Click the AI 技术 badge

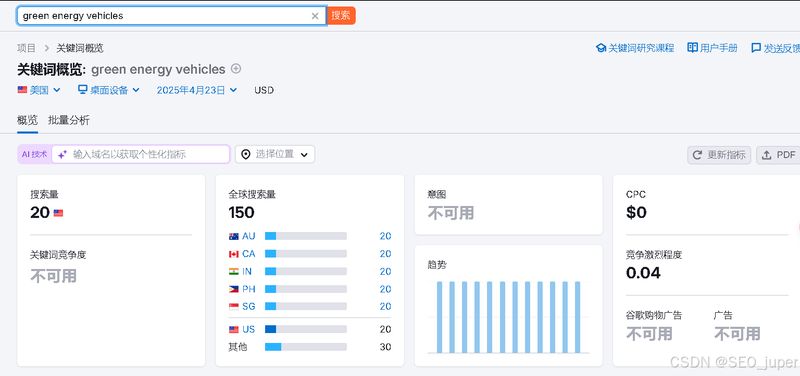pyautogui.click(x=34, y=154)
